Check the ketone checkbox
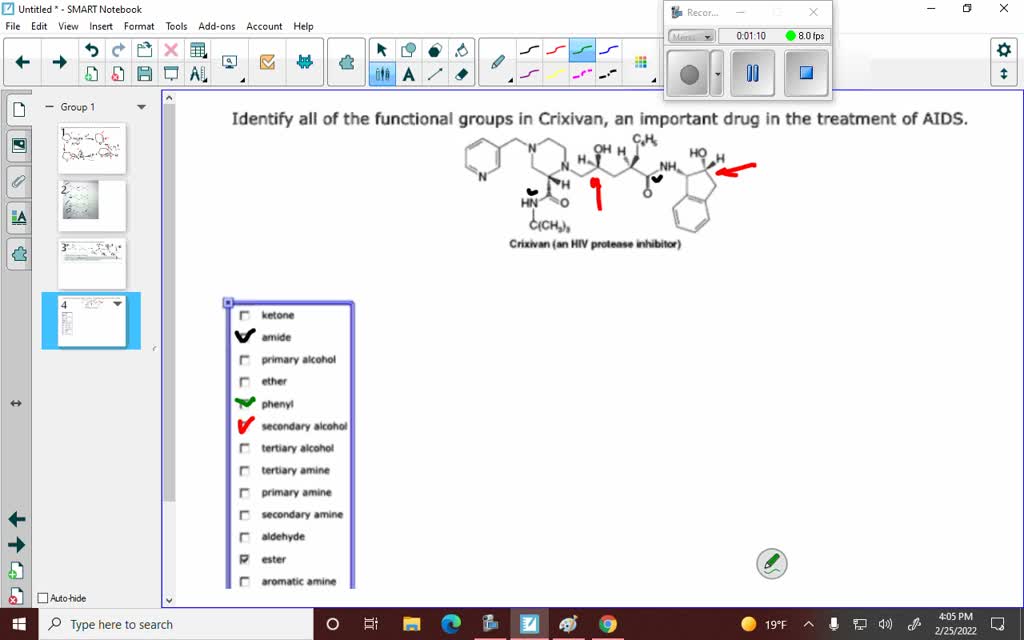Viewport: 1024px width, 640px height. click(245, 315)
